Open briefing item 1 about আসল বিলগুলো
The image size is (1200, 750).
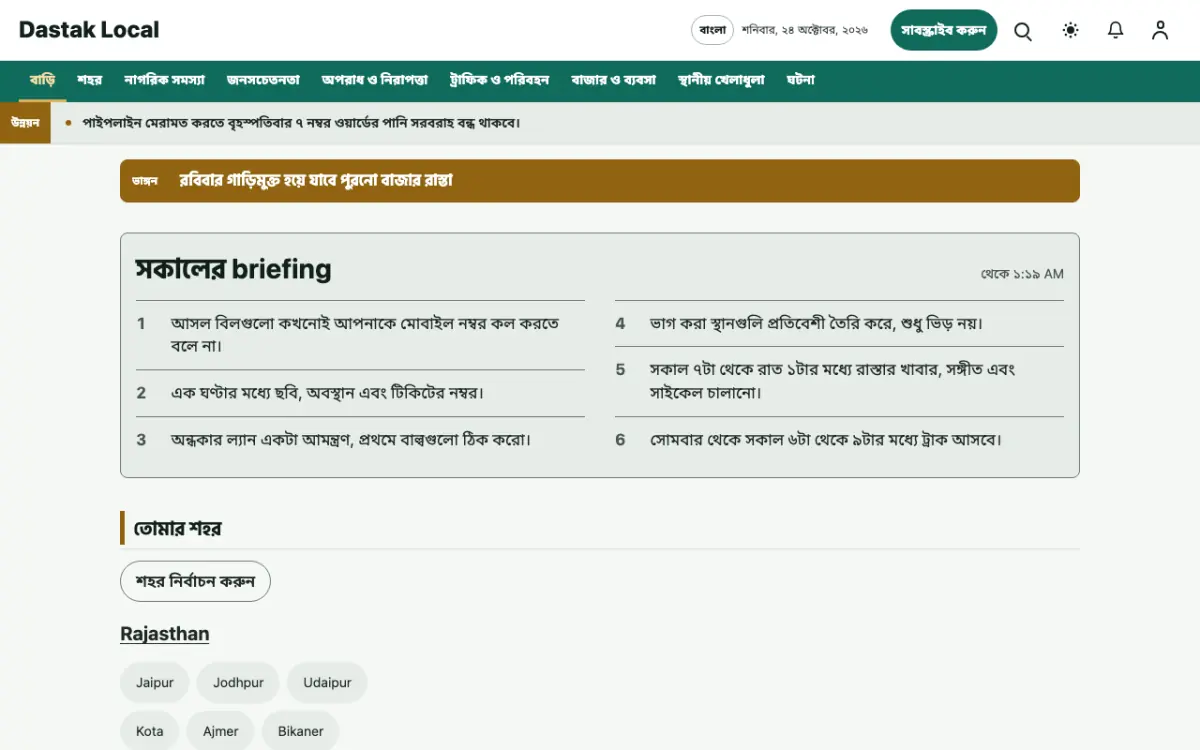pos(360,335)
